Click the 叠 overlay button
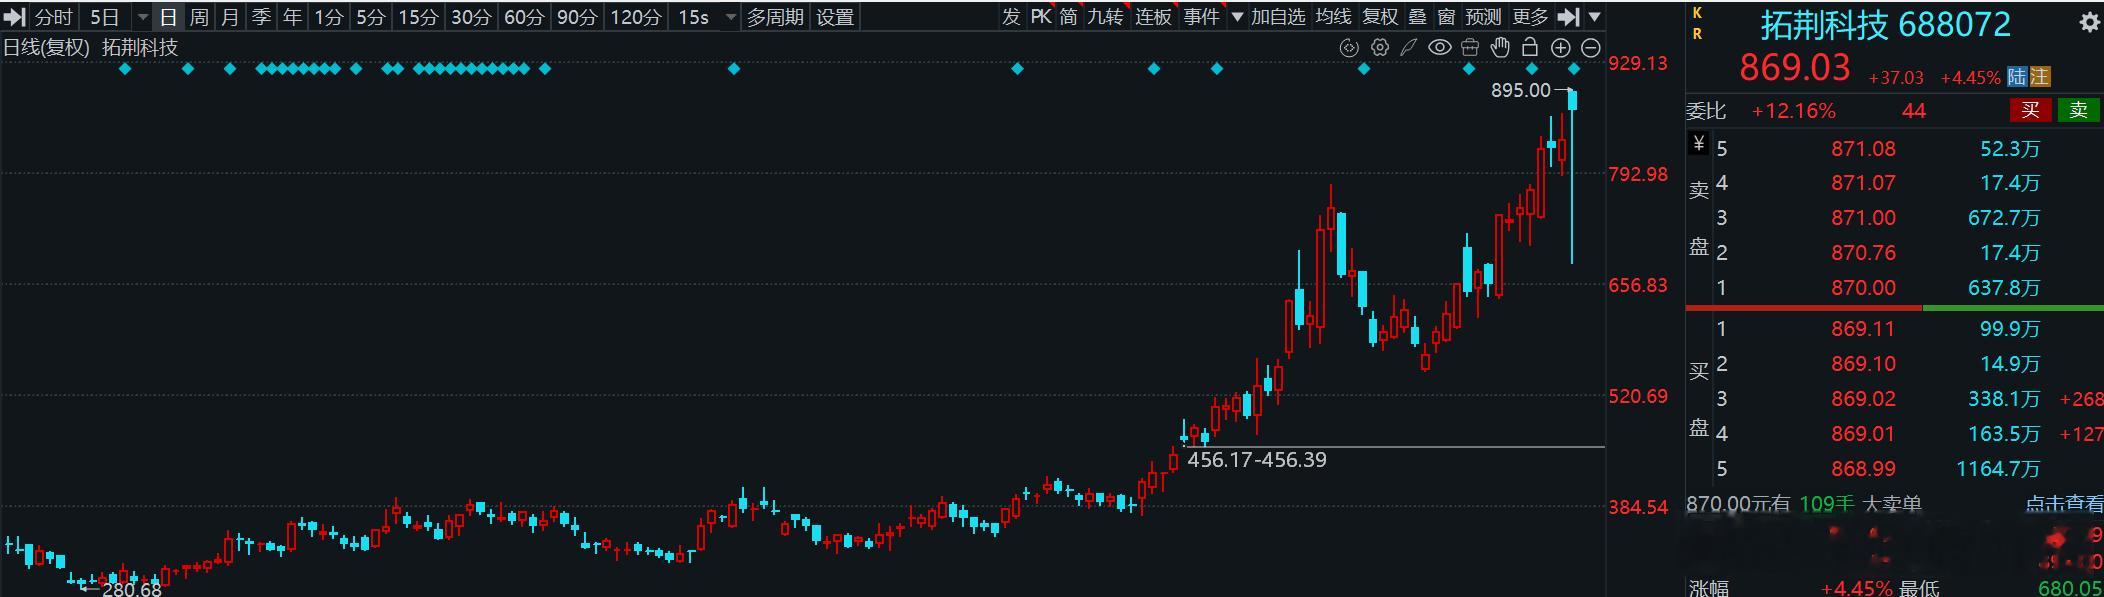 click(1417, 17)
